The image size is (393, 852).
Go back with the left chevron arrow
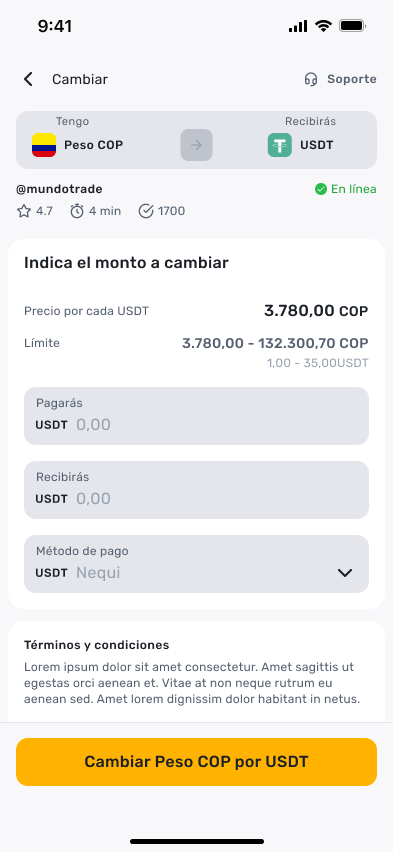[x=28, y=79]
